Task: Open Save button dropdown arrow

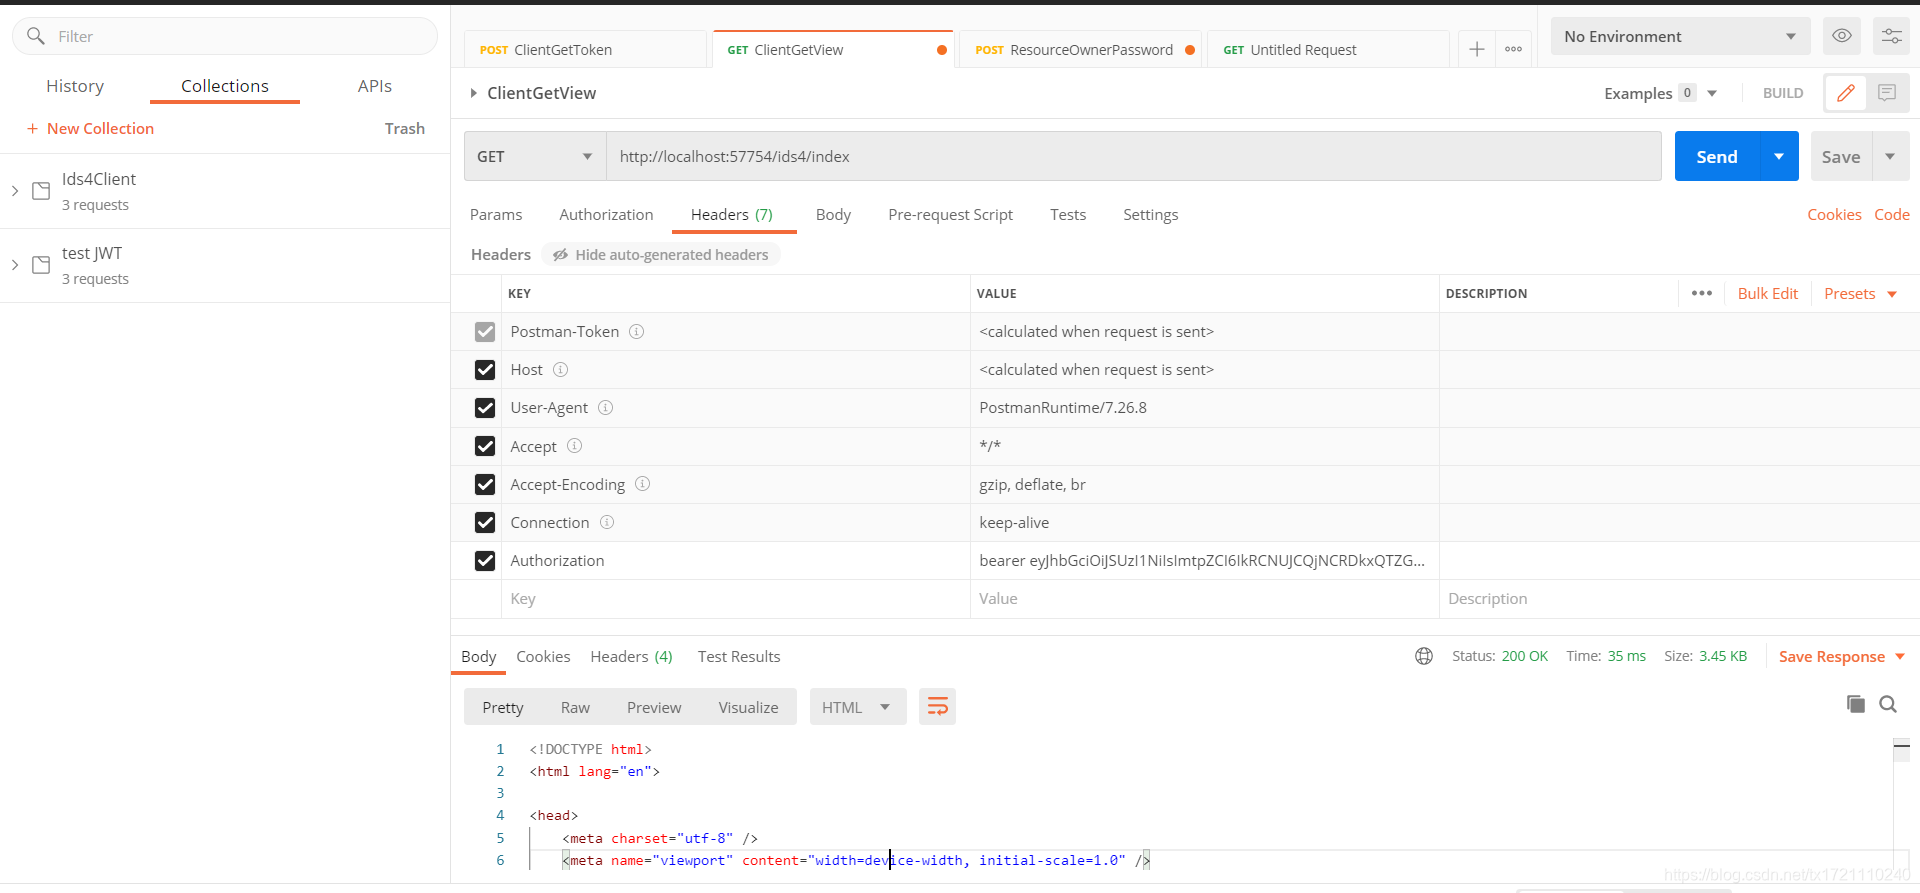Action: pyautogui.click(x=1890, y=156)
